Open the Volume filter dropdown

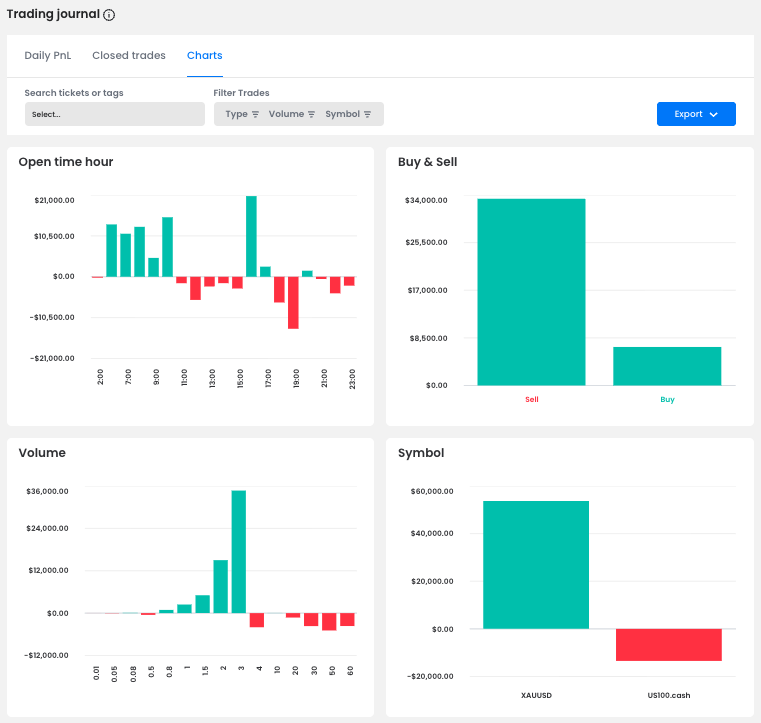tap(292, 114)
